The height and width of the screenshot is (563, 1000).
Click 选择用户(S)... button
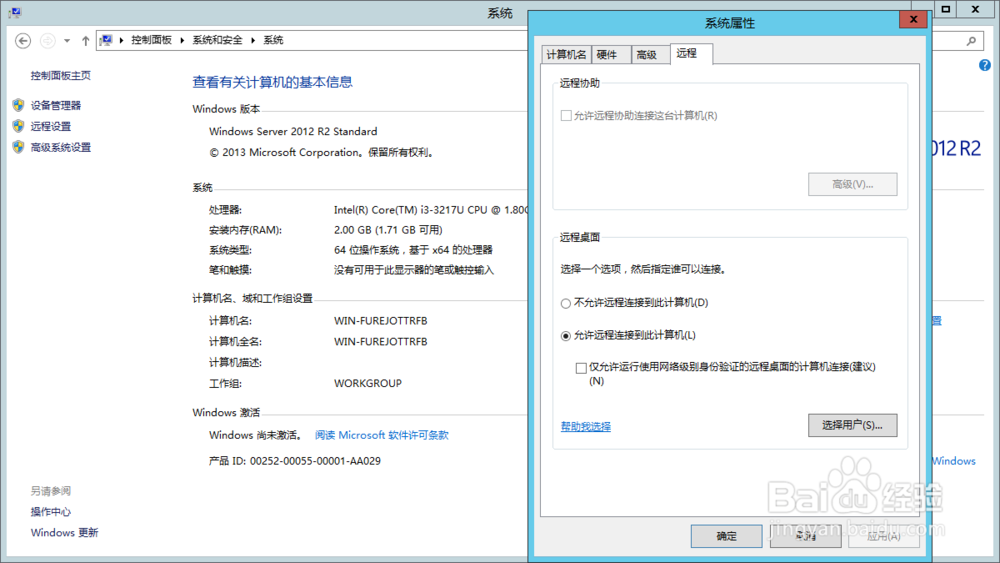tap(853, 425)
